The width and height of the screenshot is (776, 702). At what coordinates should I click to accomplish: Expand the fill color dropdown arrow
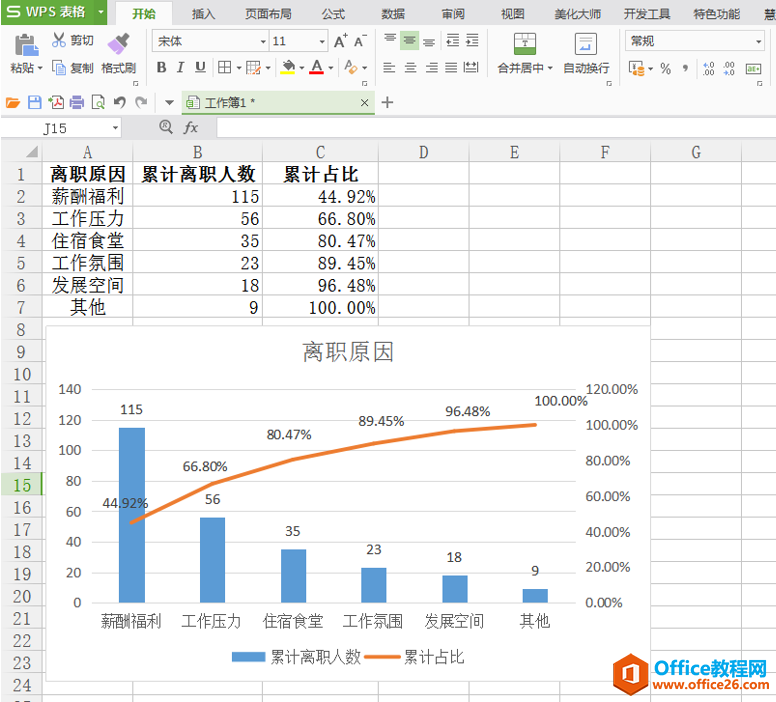point(301,68)
